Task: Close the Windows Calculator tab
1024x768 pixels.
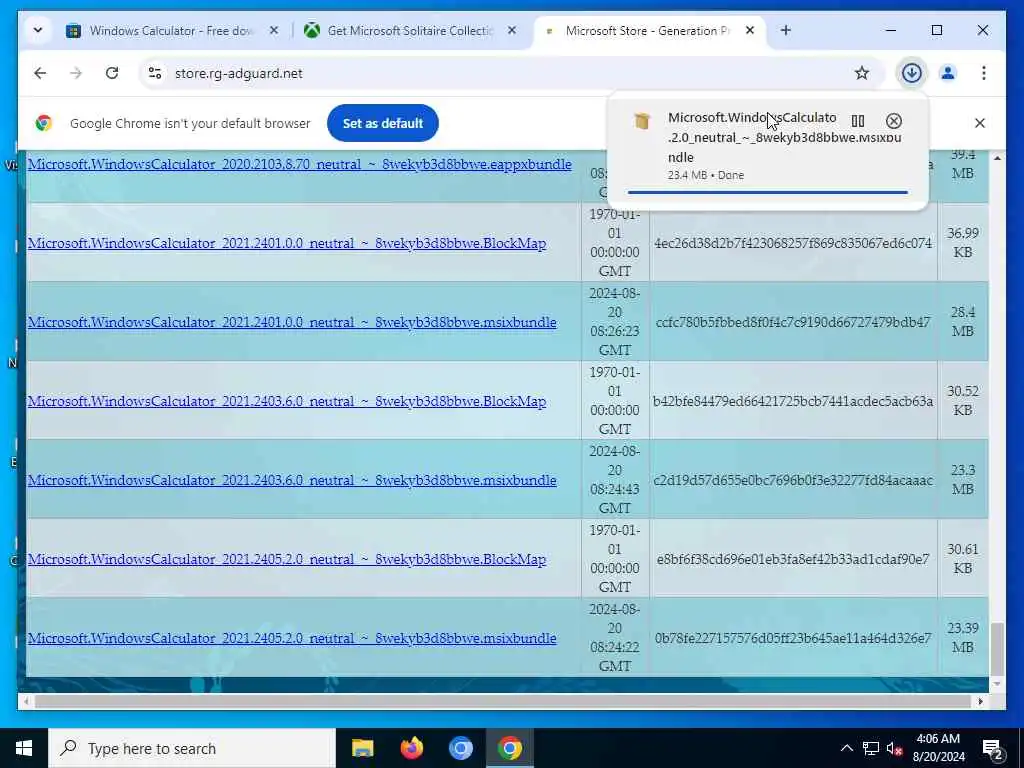Action: [274, 31]
